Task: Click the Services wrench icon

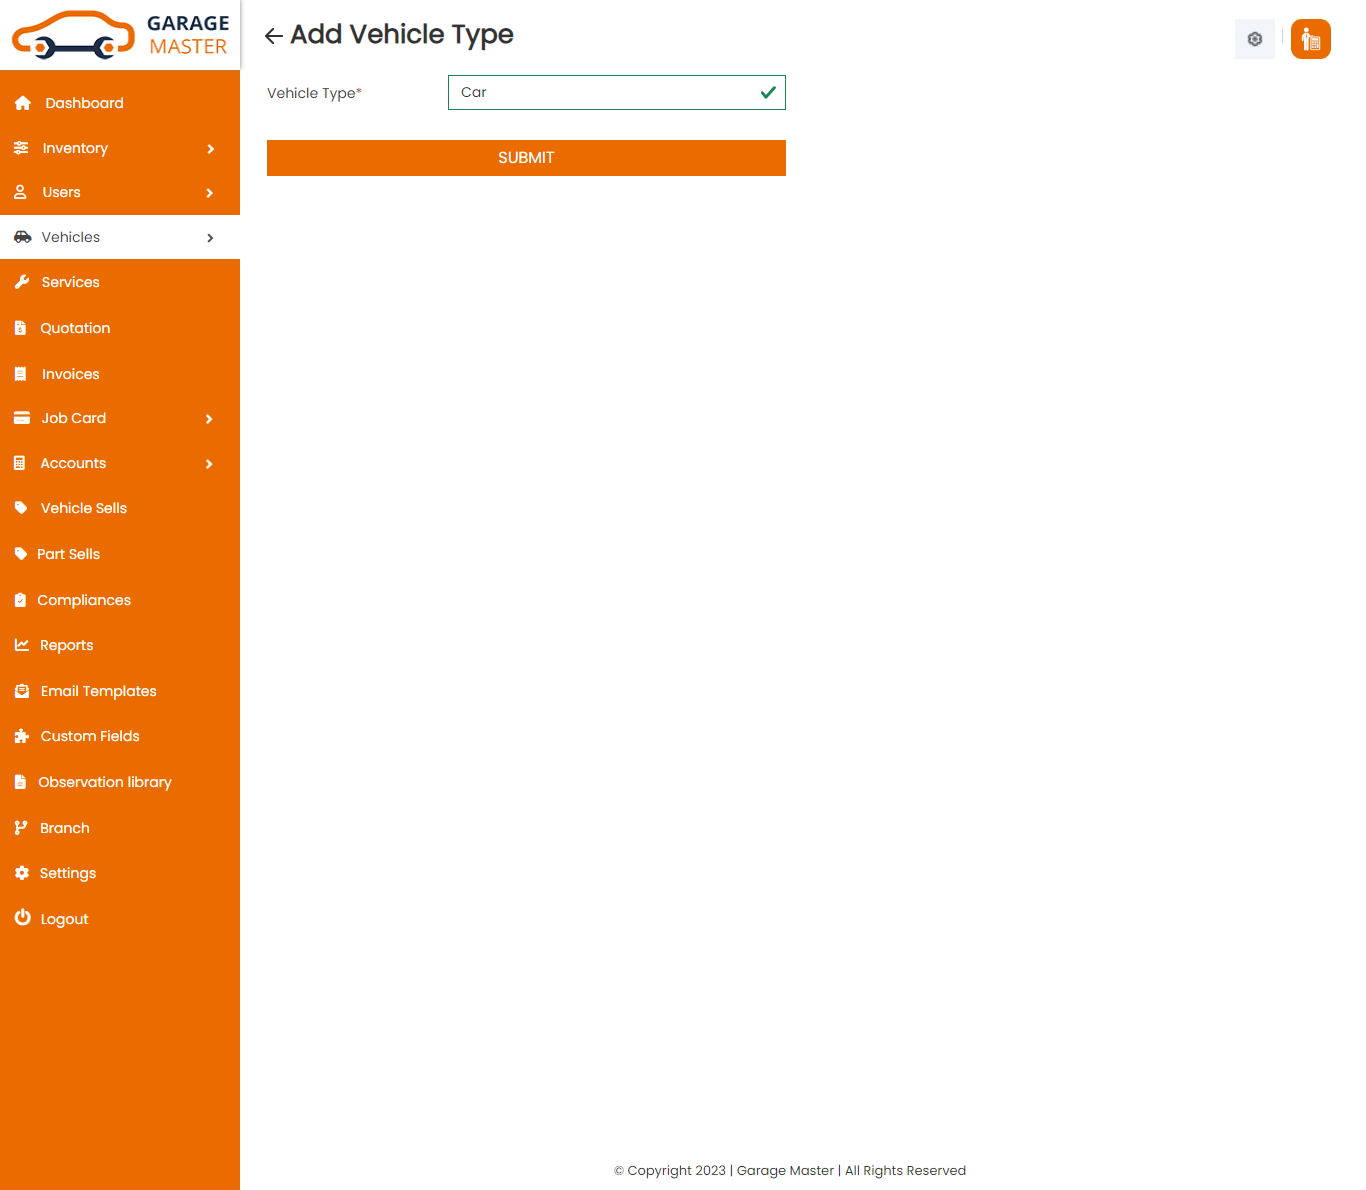Action: point(22,282)
